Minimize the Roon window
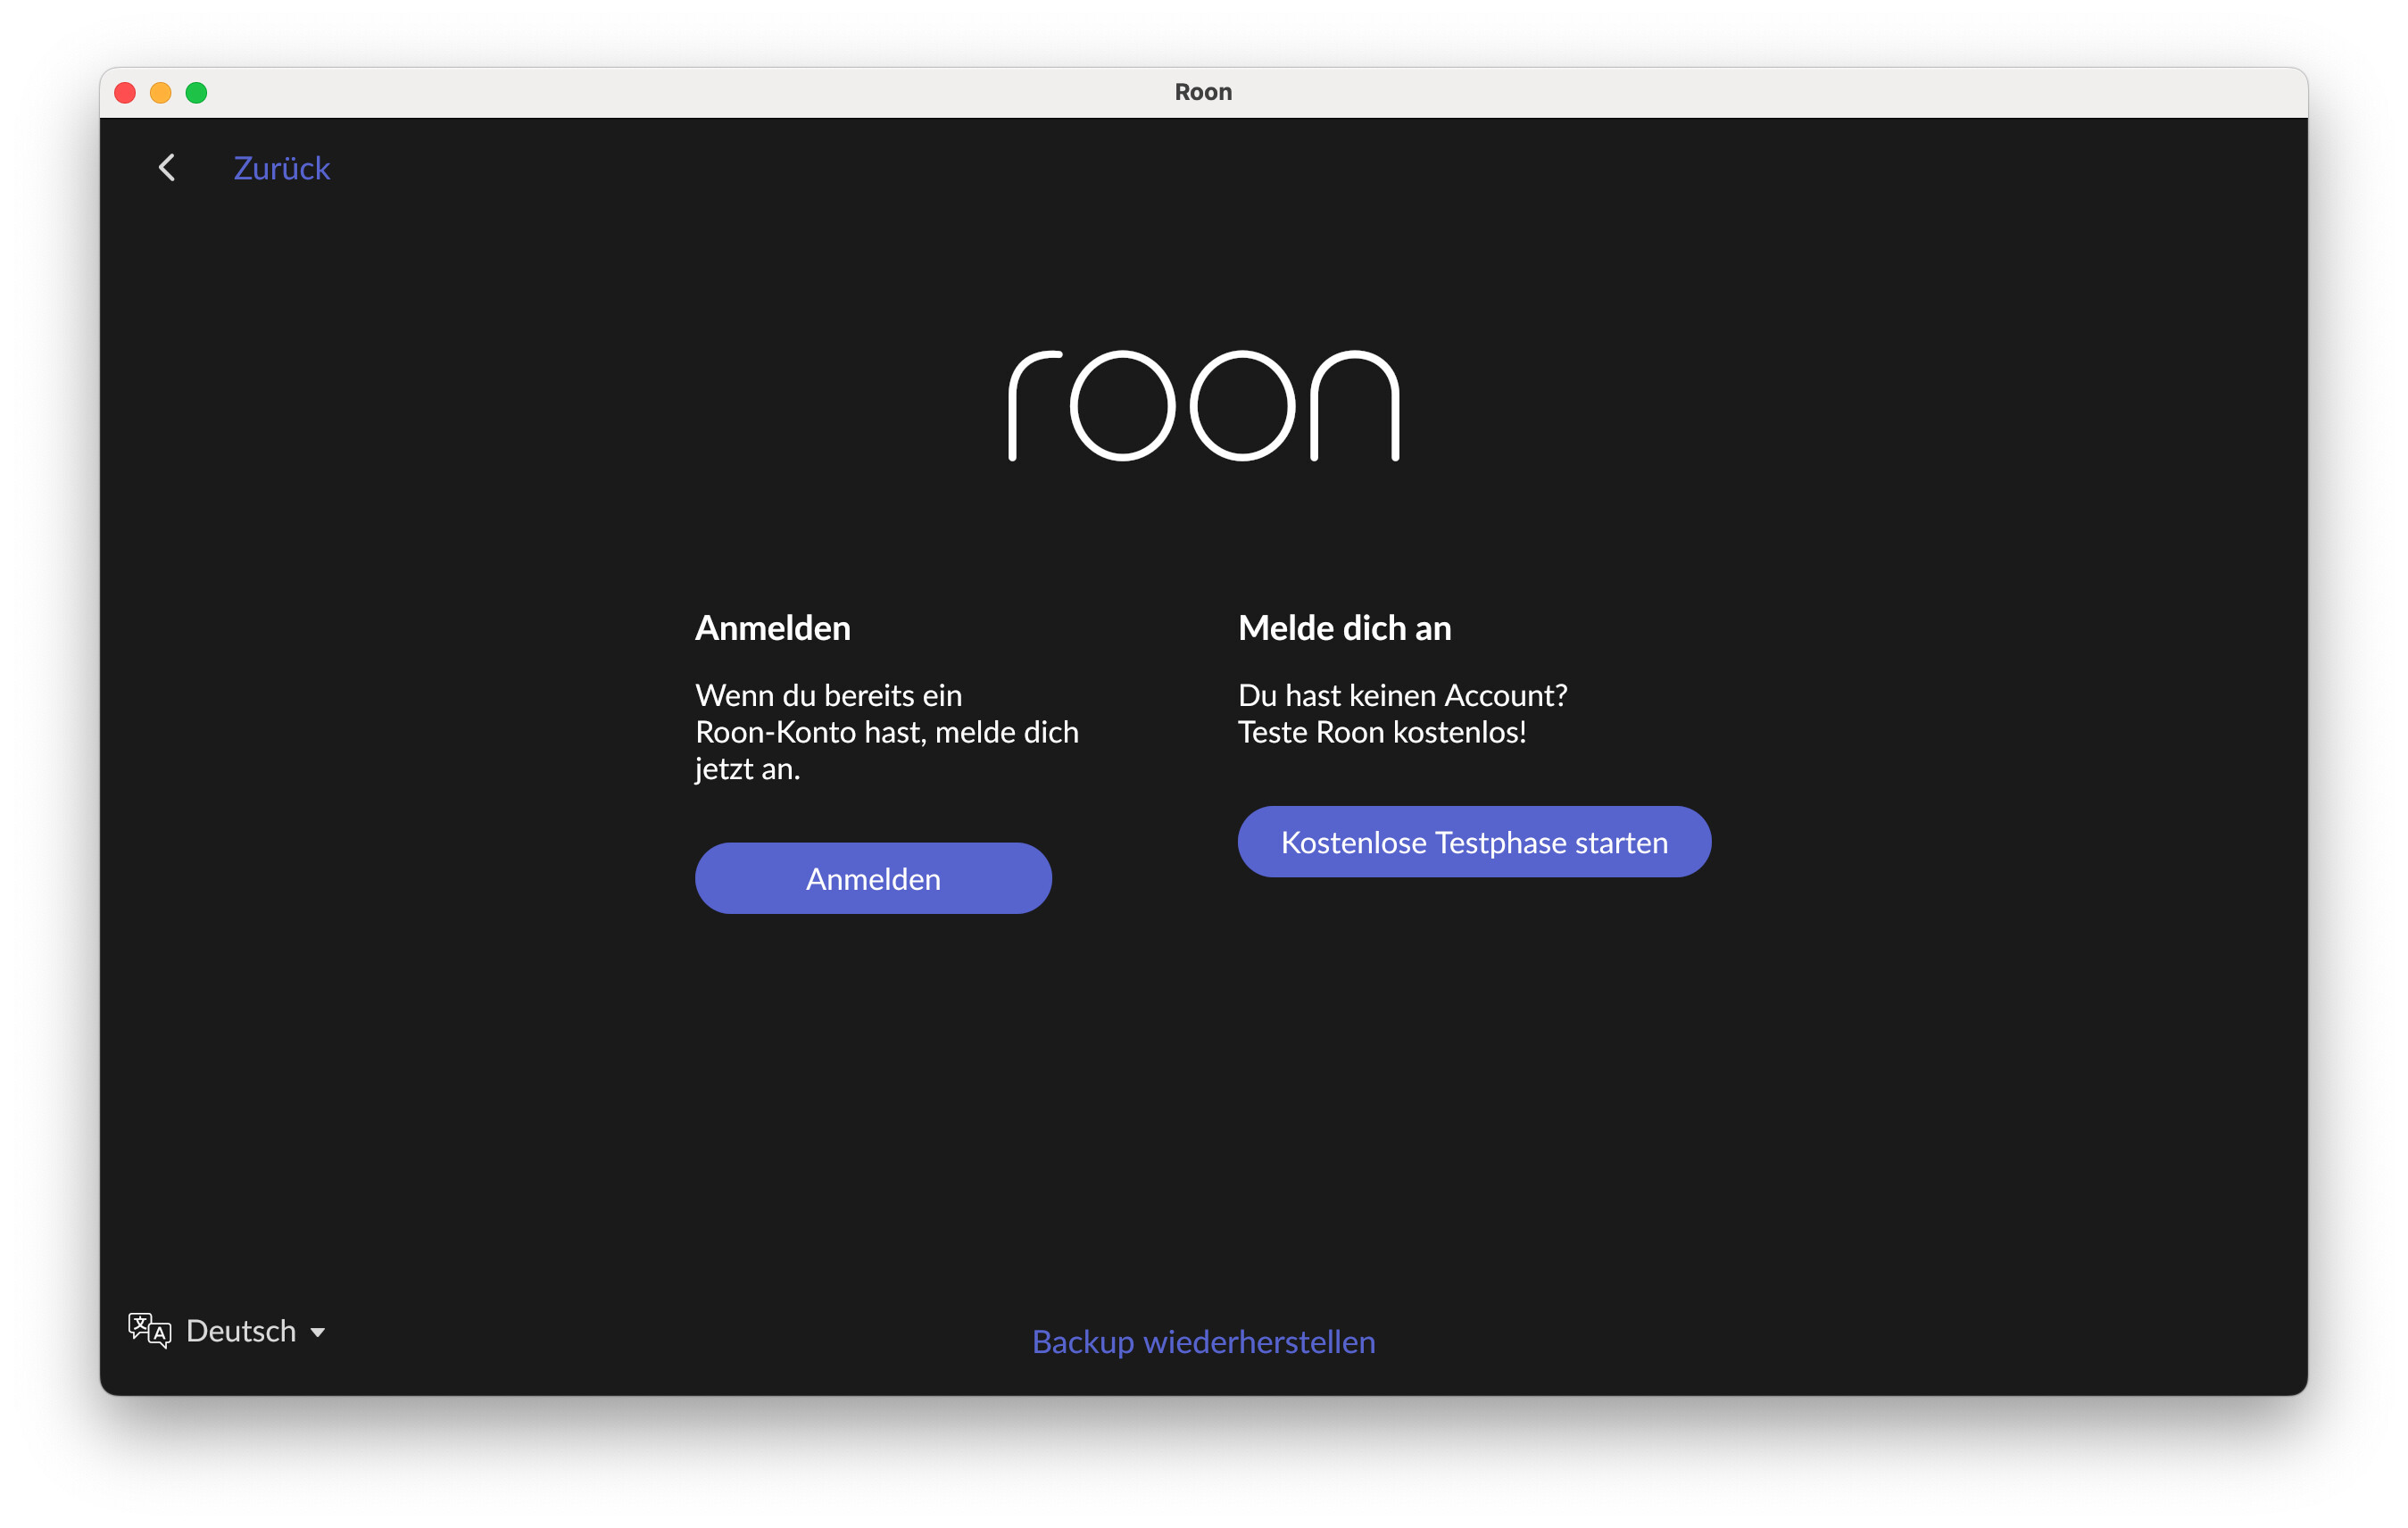The height and width of the screenshot is (1528, 2408). pos(161,93)
